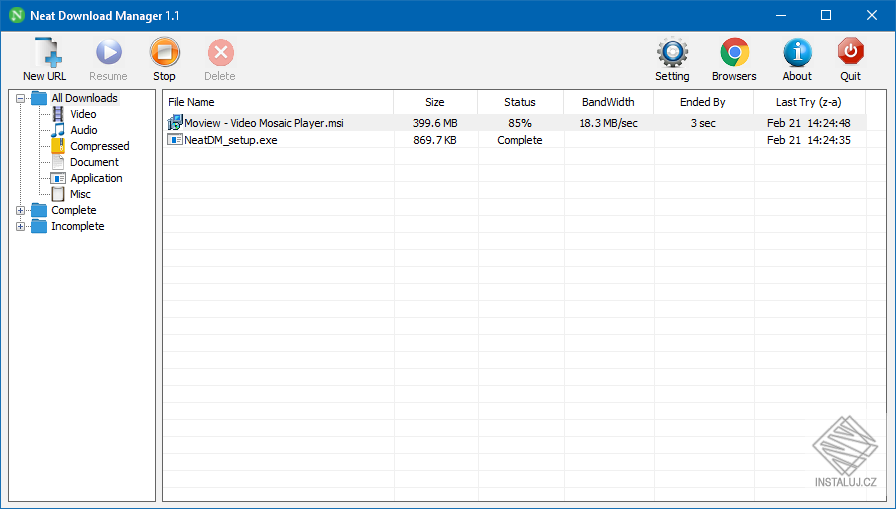Expand the Complete folder node
896x509 pixels.
tap(21, 210)
